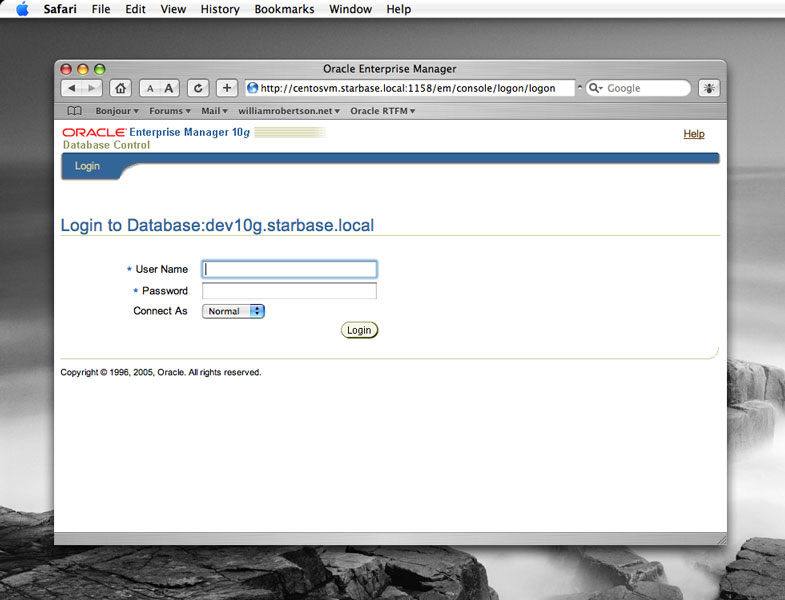Click the URL address field

point(410,88)
